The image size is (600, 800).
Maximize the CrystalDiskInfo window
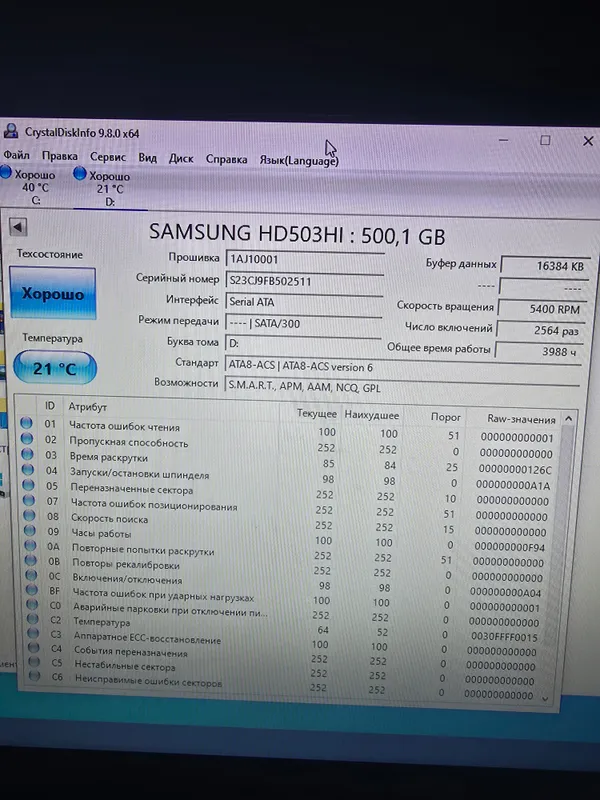pyautogui.click(x=545, y=140)
